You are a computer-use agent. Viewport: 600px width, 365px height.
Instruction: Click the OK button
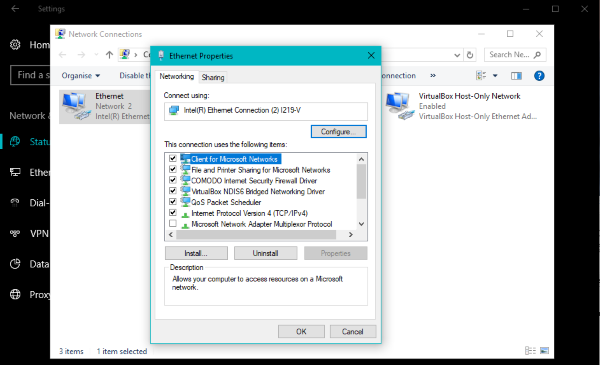[301, 331]
